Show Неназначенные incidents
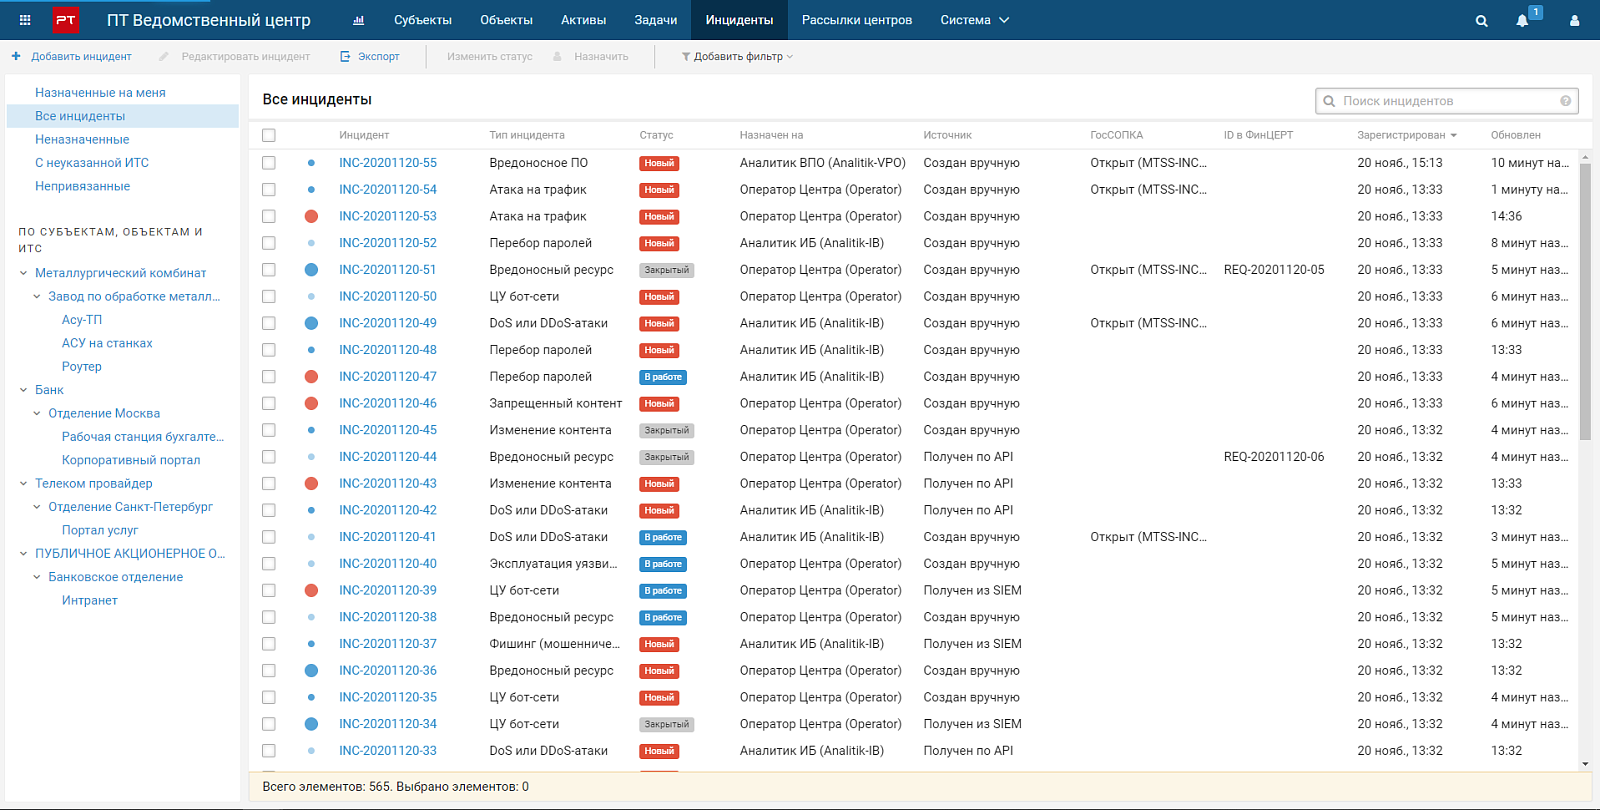The height and width of the screenshot is (810, 1600). point(82,140)
